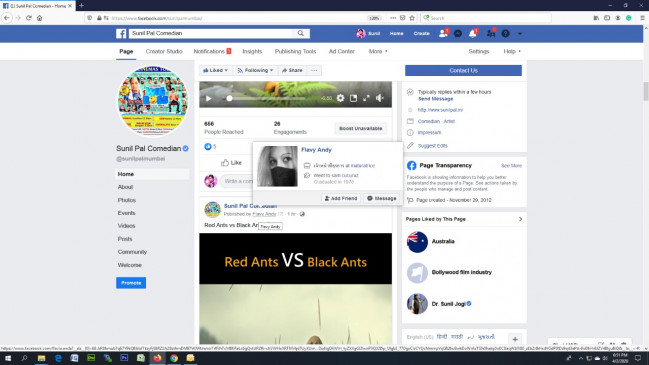
Task: Click browser reload icon
Action: [x=29, y=18]
